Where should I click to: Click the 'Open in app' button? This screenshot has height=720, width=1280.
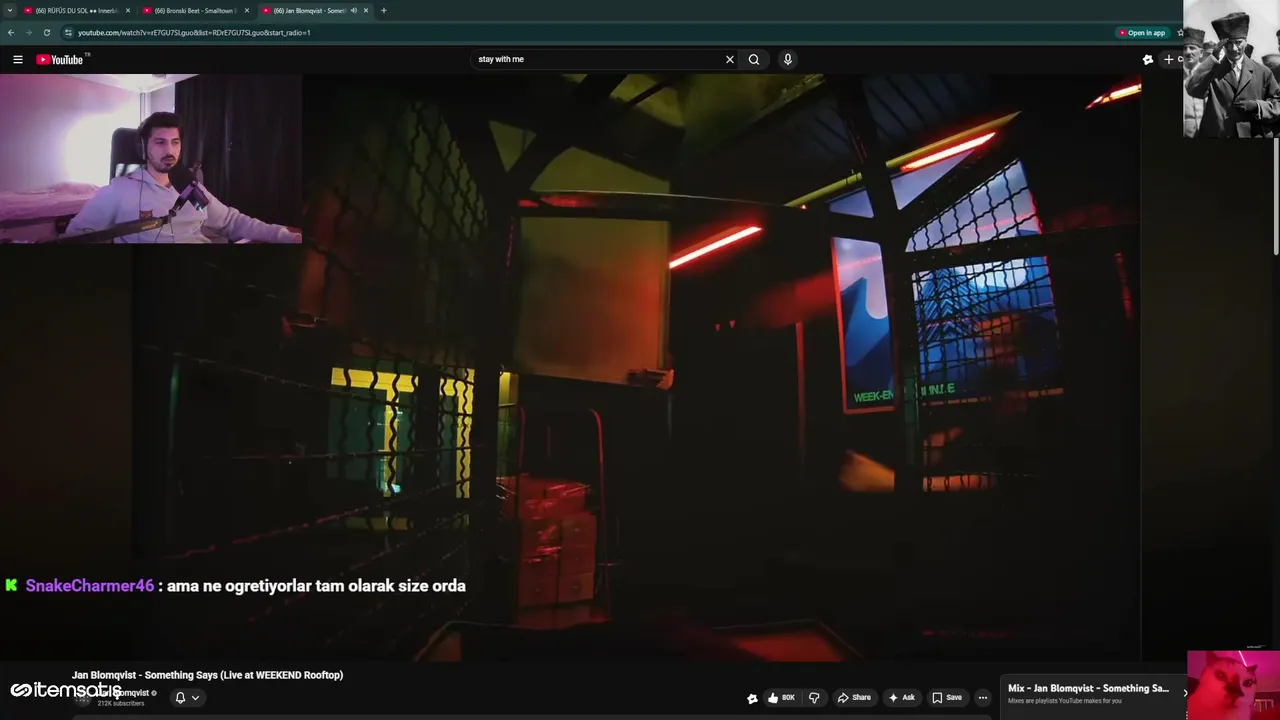[1142, 32]
